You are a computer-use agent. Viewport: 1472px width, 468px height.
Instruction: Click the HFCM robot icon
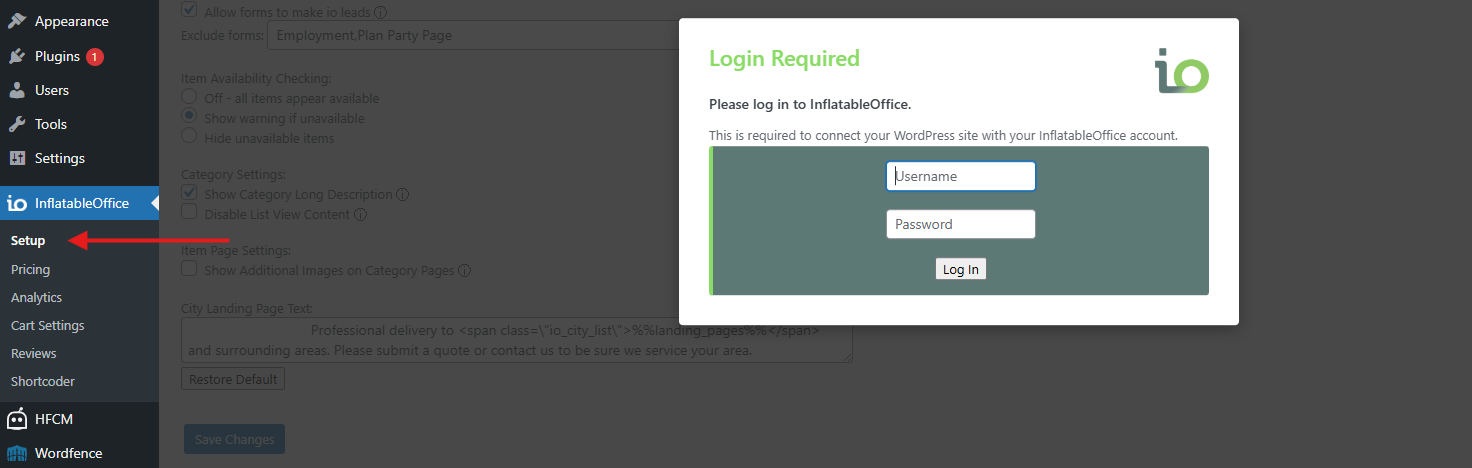pyautogui.click(x=17, y=419)
